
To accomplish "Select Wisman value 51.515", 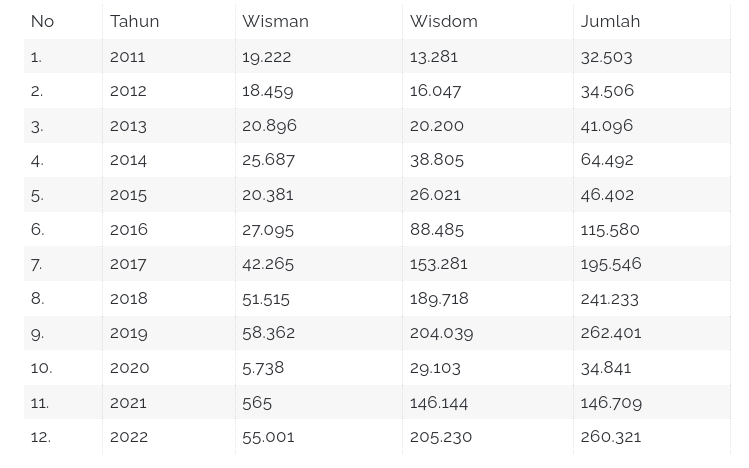I will coord(266,298).
